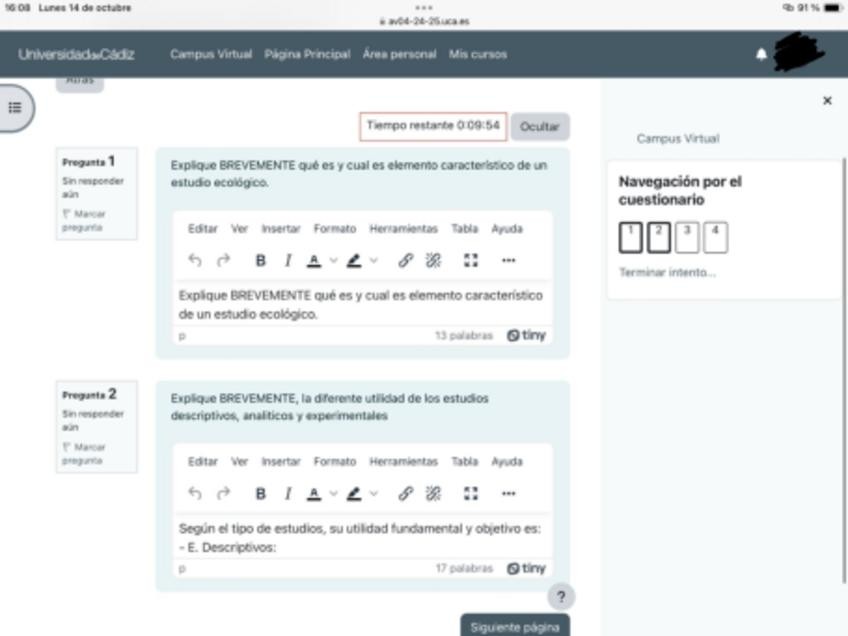
Task: Open Tiny logo in Pregunta 1 editor
Action: click(x=526, y=335)
